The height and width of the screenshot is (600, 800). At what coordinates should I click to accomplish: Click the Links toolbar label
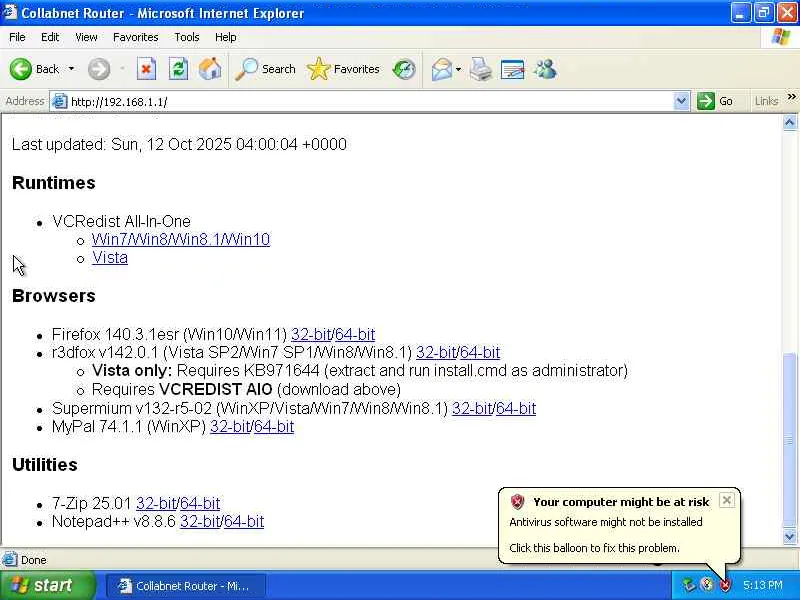point(766,101)
